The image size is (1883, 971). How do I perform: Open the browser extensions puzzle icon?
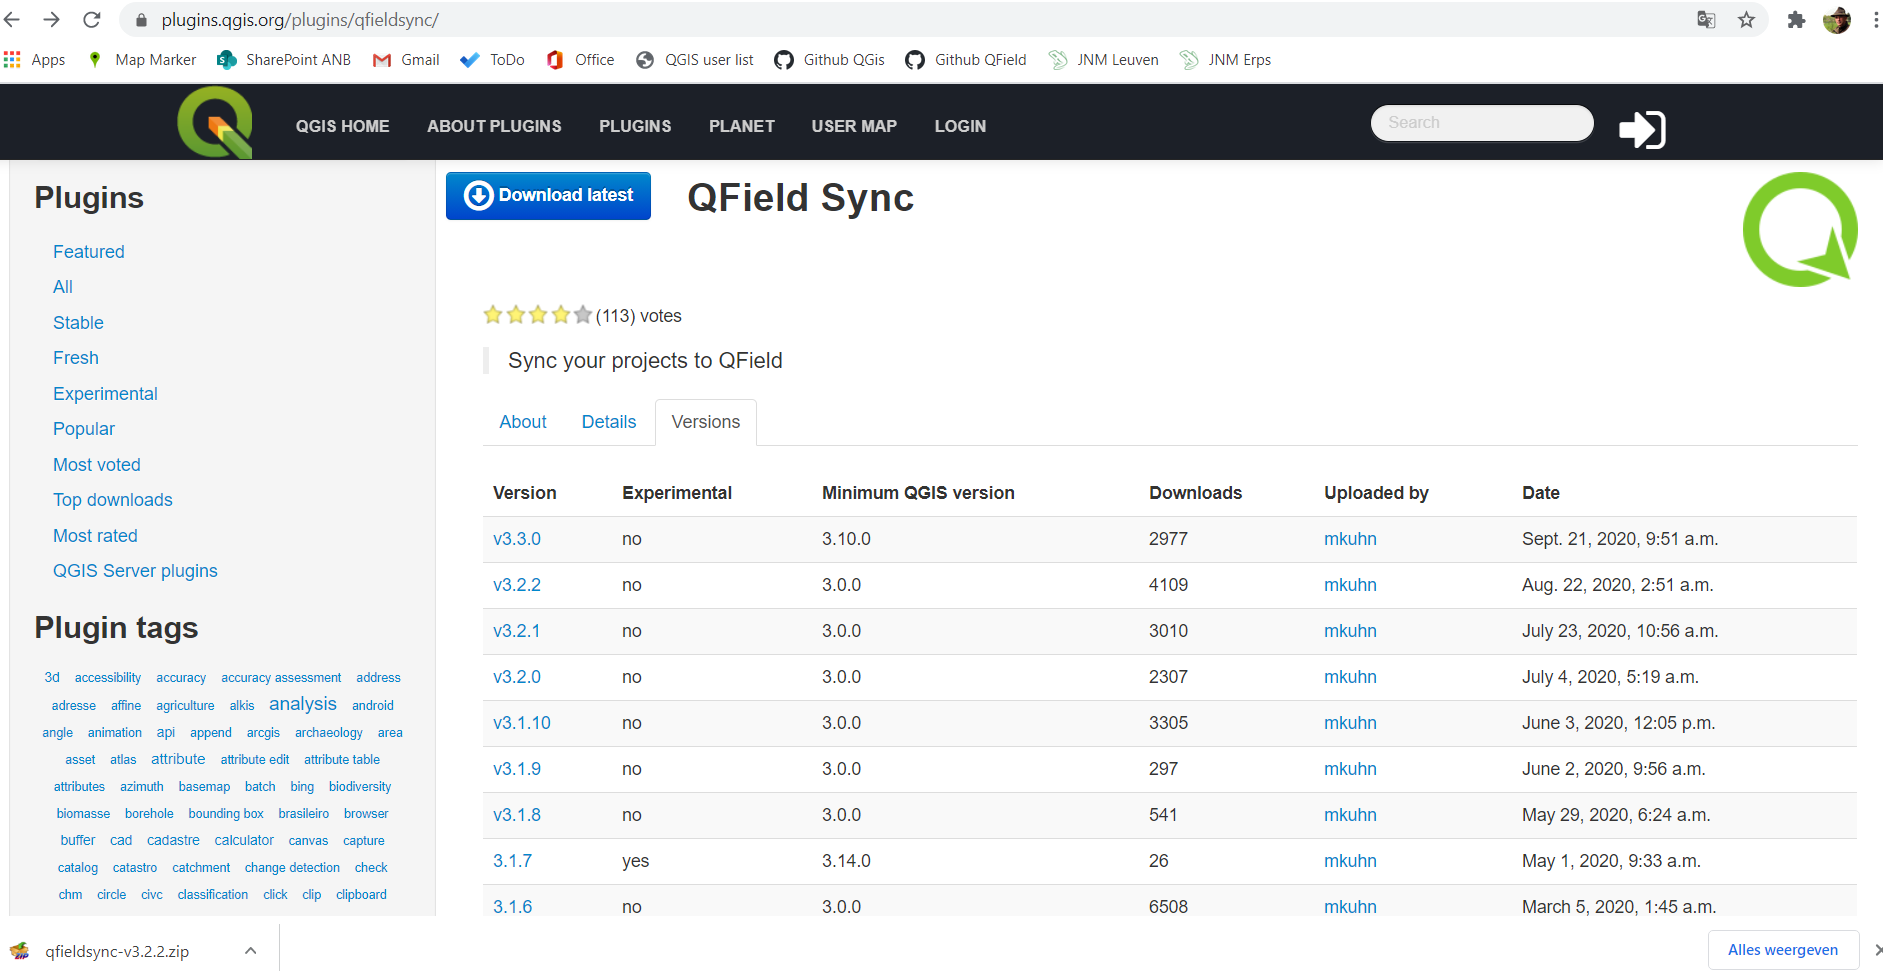1796,19
